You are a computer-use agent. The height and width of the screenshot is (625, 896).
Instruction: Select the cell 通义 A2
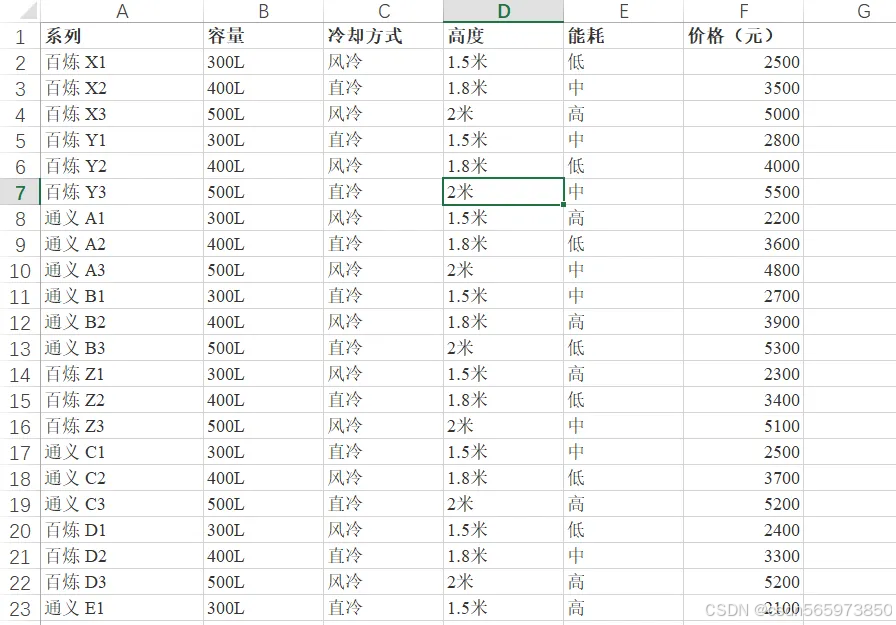coord(122,244)
